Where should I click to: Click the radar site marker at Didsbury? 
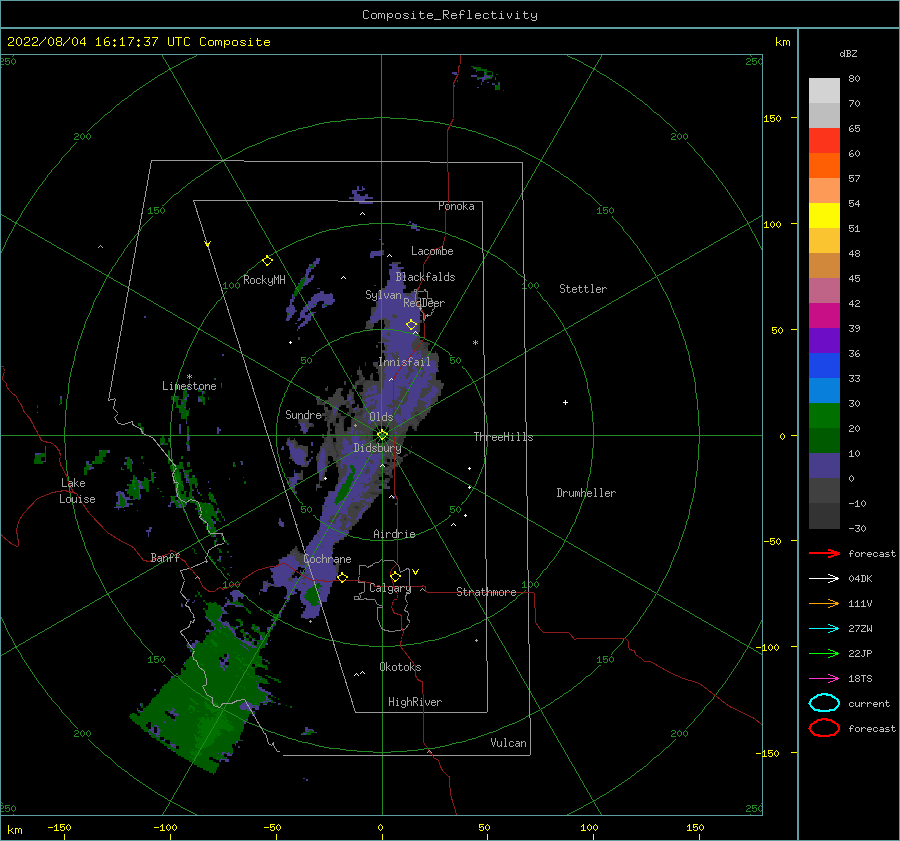[x=382, y=435]
